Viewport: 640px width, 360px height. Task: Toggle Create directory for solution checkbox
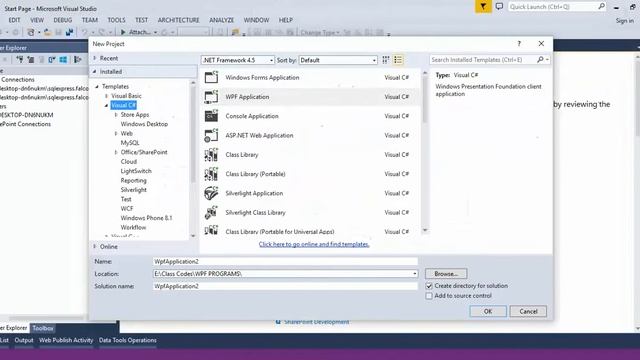(429, 286)
